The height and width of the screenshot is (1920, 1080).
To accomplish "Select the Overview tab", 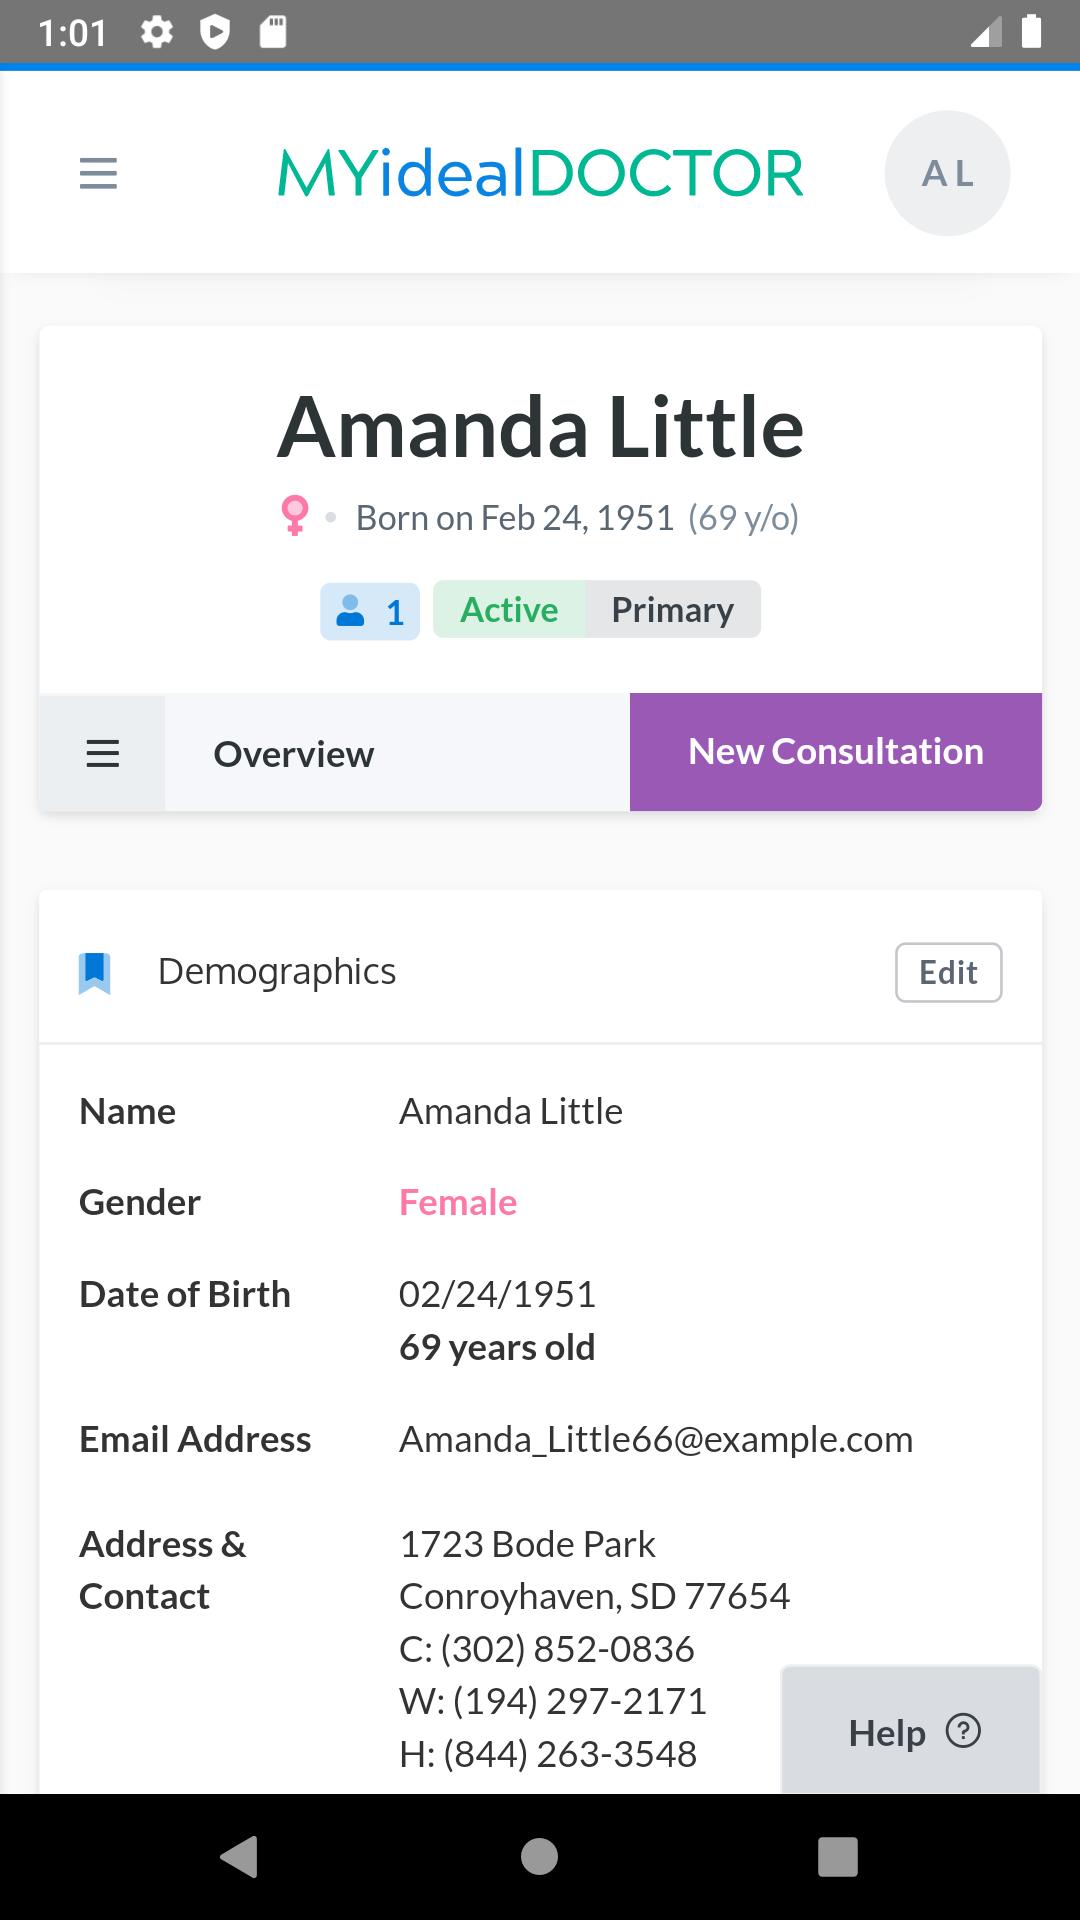I will (294, 754).
